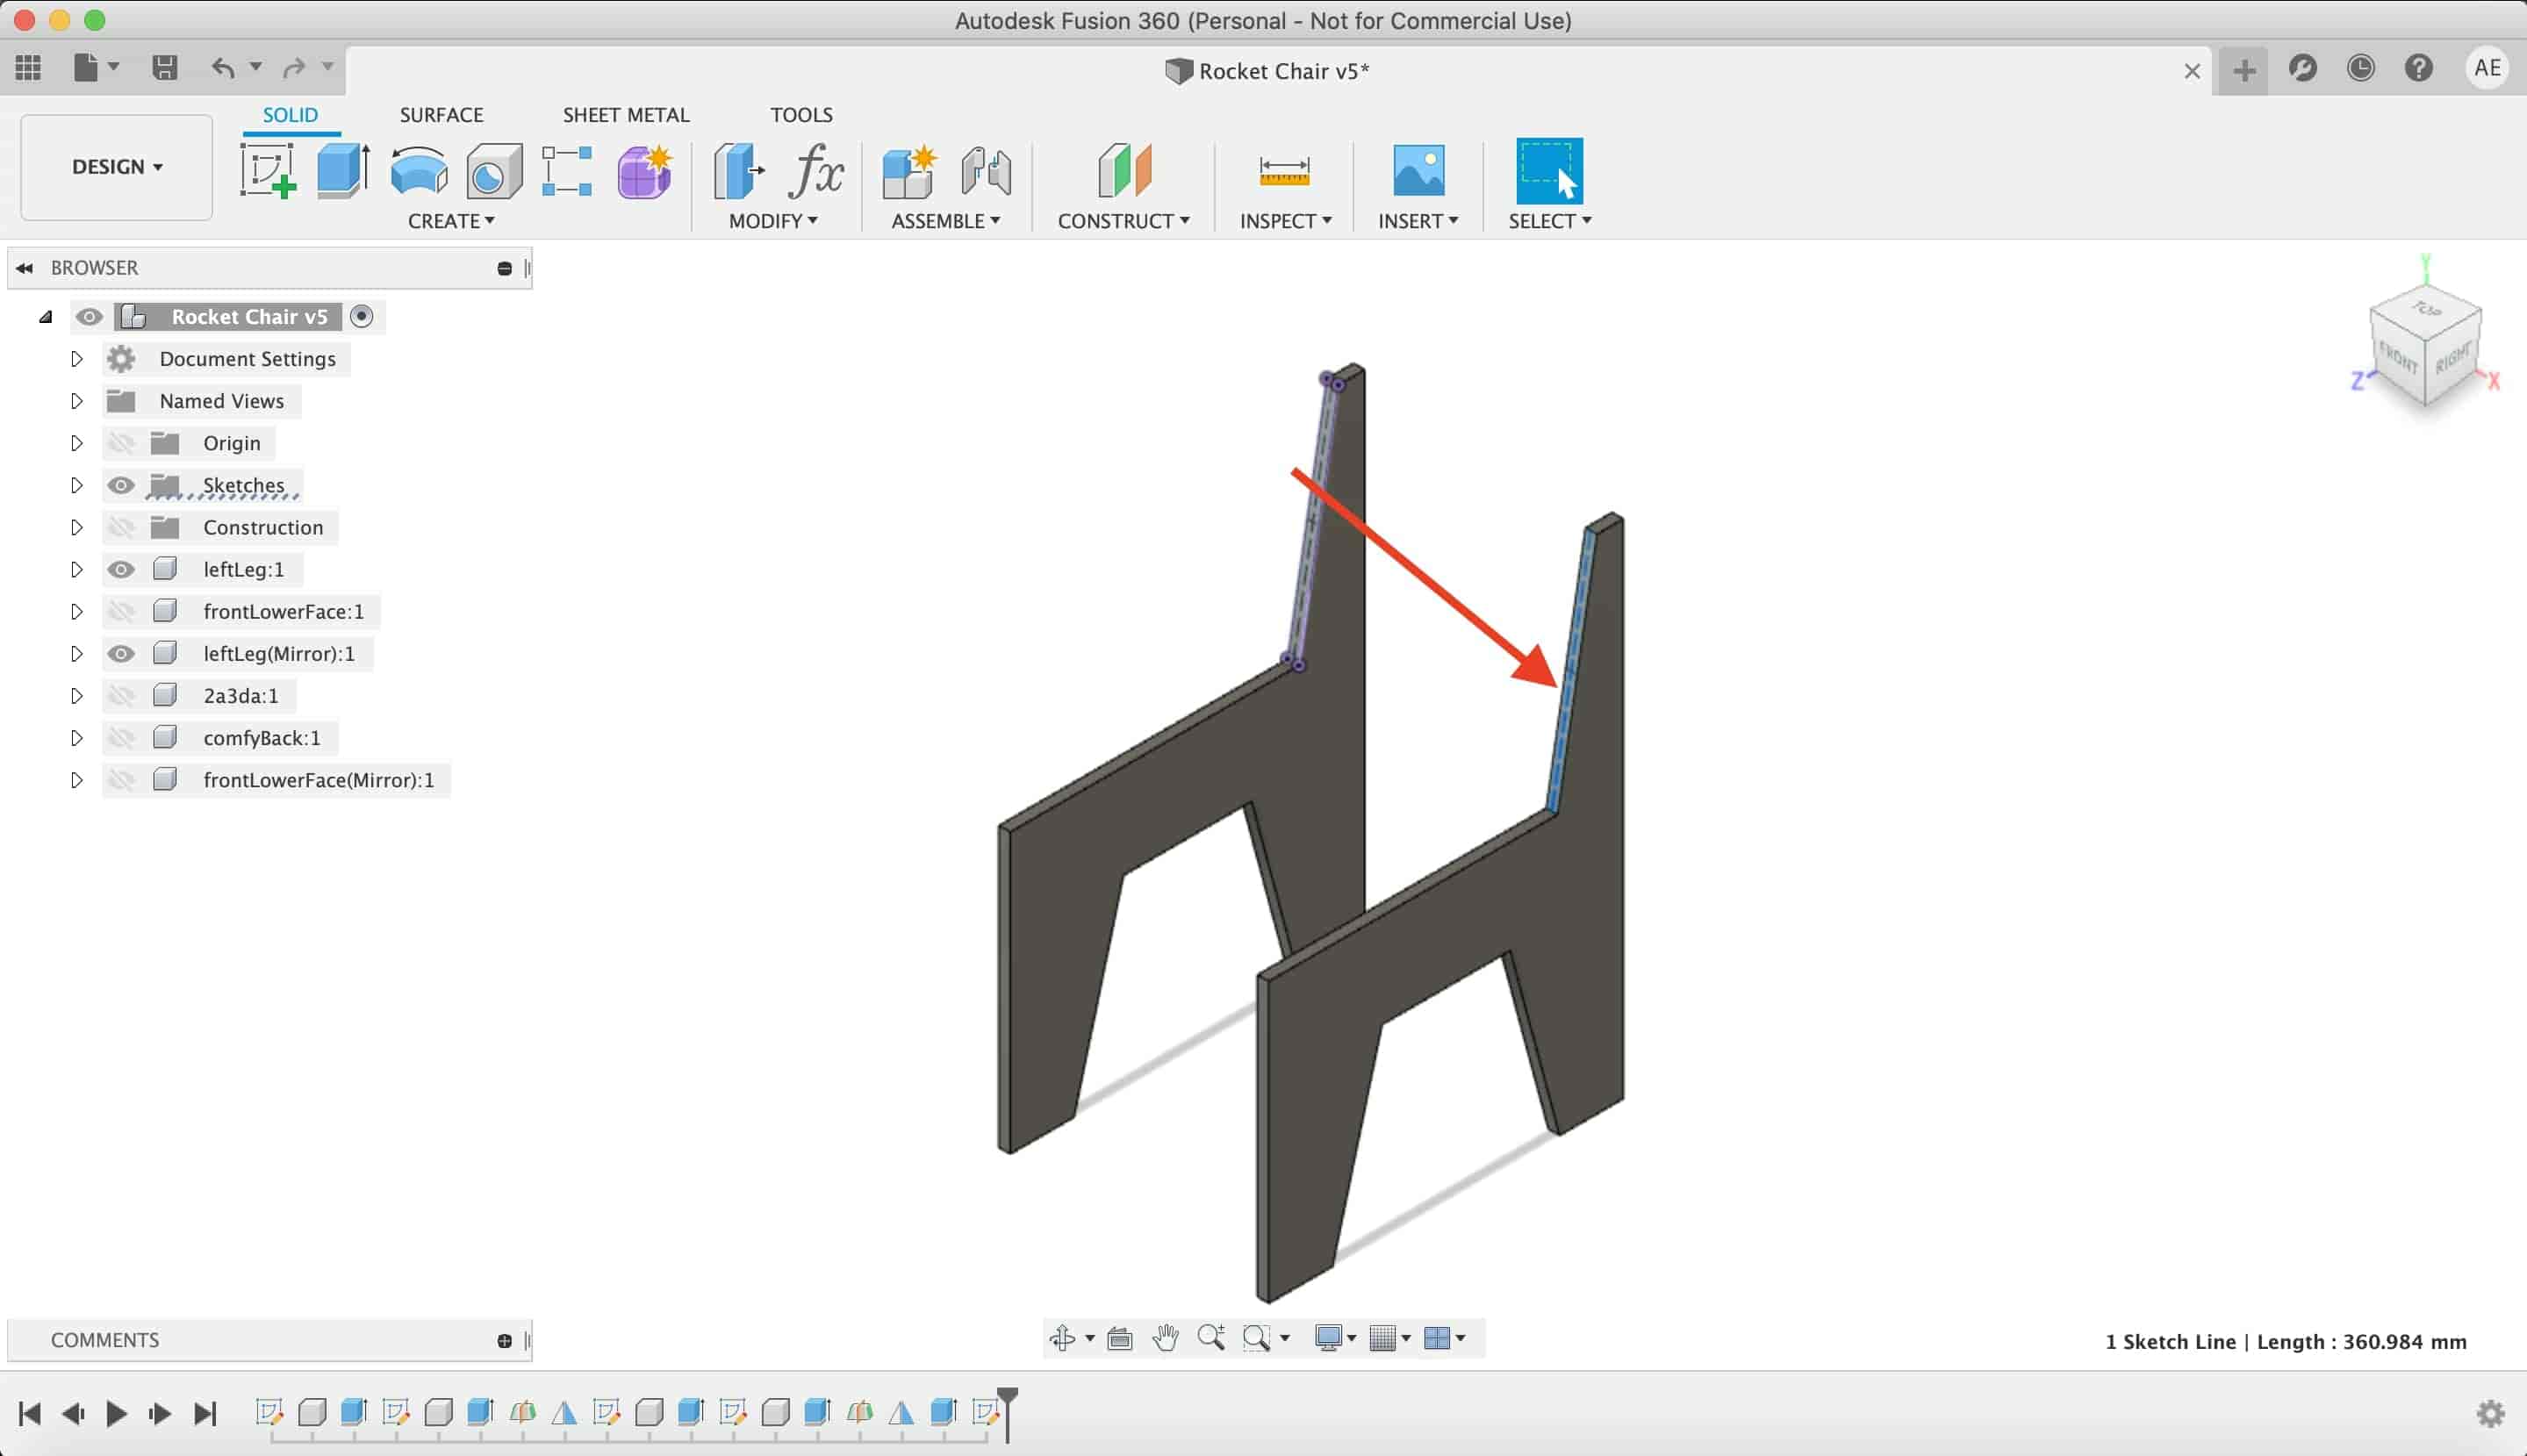Open the CONSTRUCT dropdown menu
Screen dimensions: 2527x1456
(x=1124, y=221)
